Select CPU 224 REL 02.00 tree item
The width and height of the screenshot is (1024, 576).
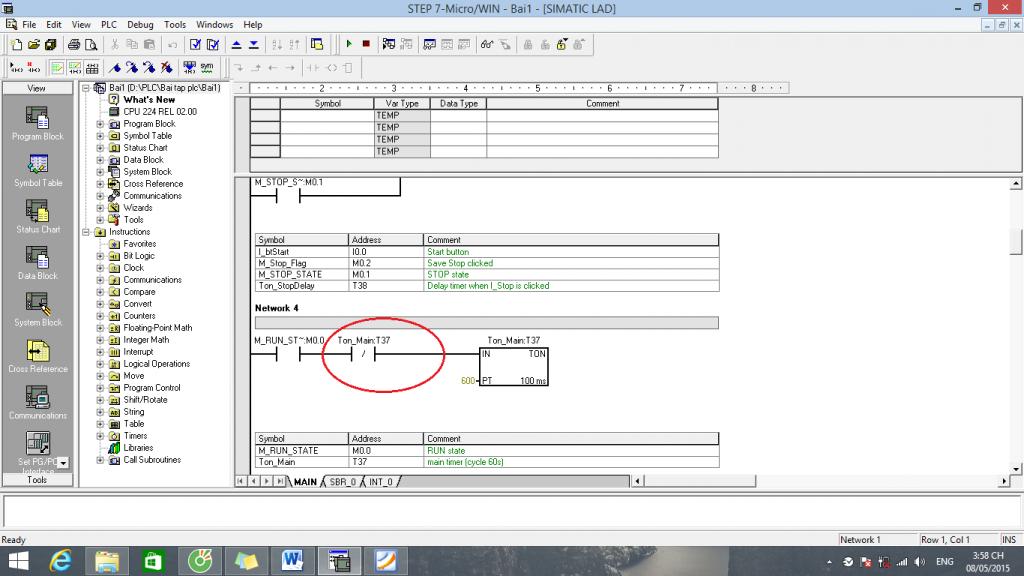(x=160, y=112)
